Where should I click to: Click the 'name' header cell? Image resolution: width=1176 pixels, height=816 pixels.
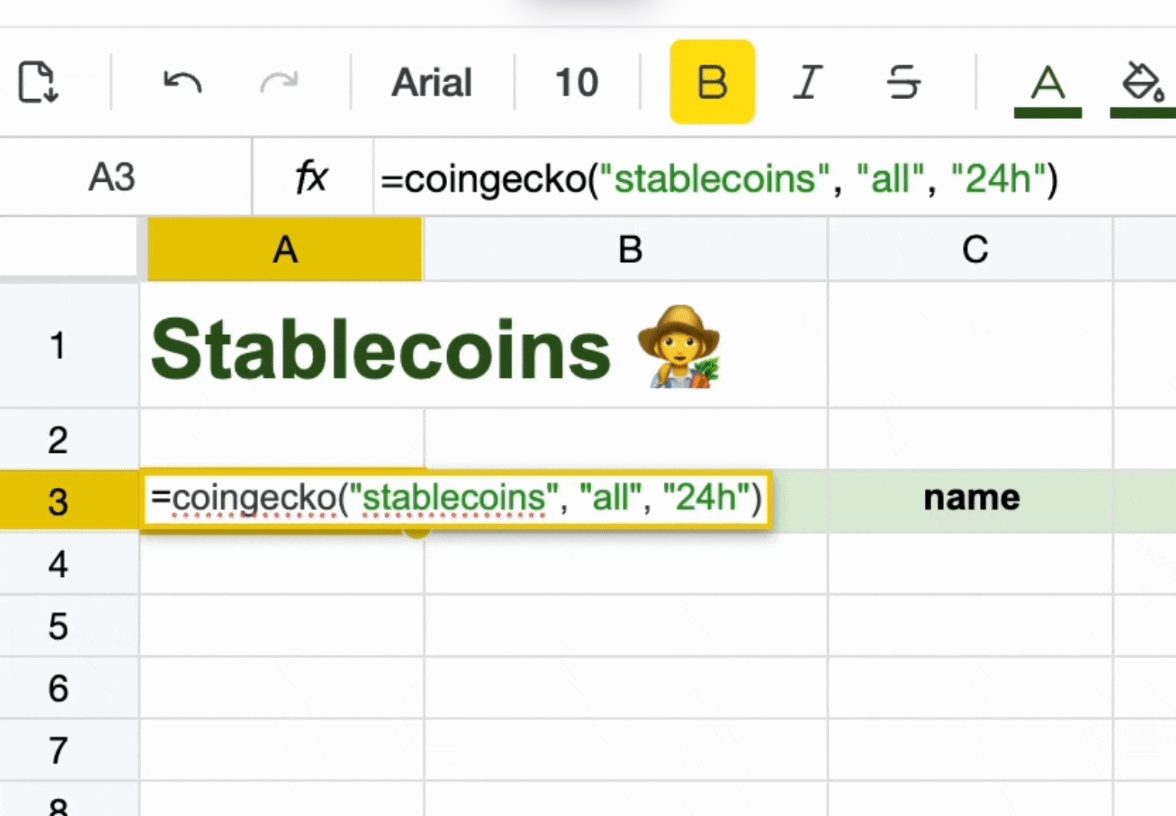tap(971, 498)
